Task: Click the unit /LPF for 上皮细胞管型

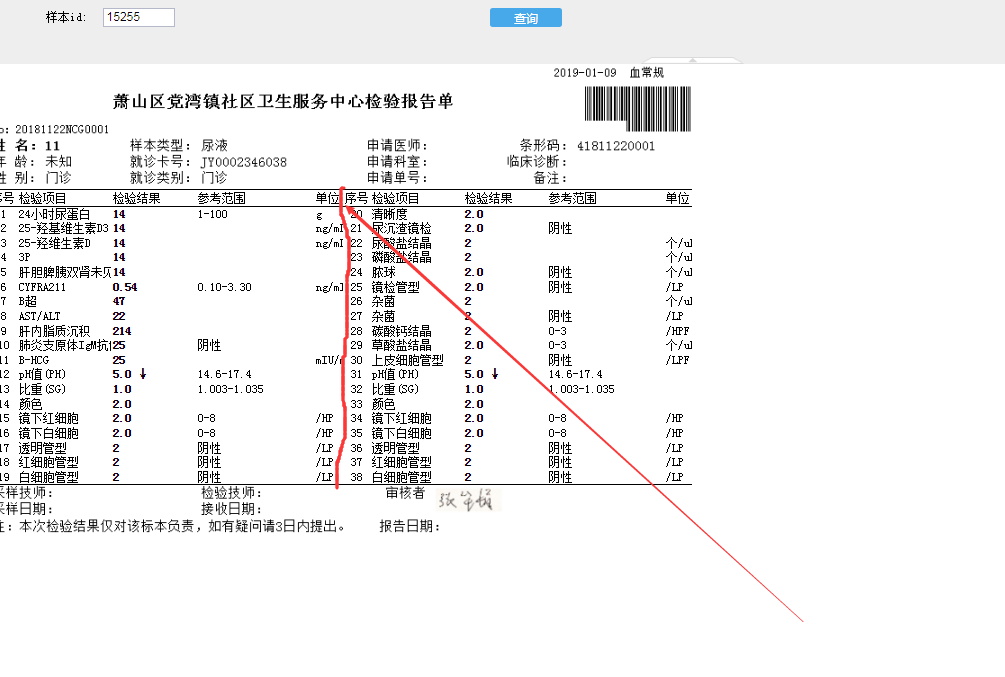Action: 677,360
